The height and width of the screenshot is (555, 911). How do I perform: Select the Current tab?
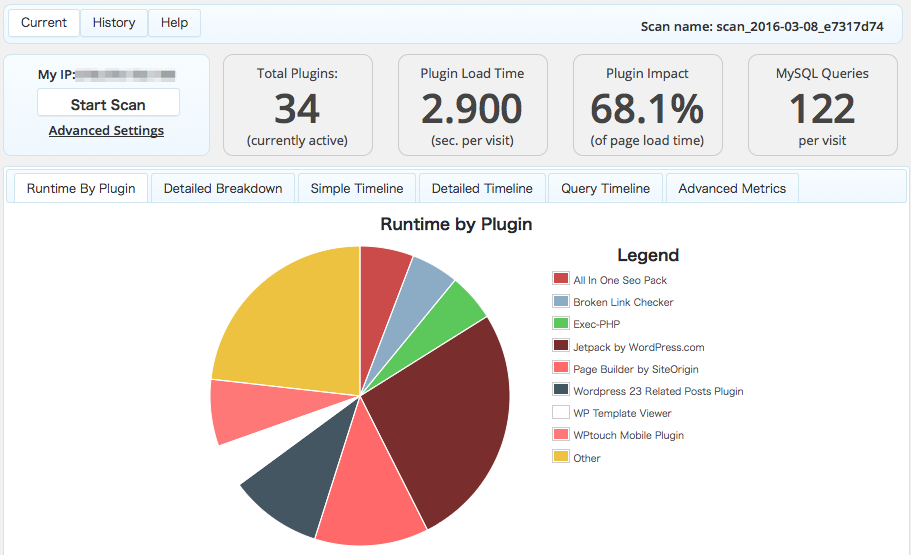click(x=44, y=23)
